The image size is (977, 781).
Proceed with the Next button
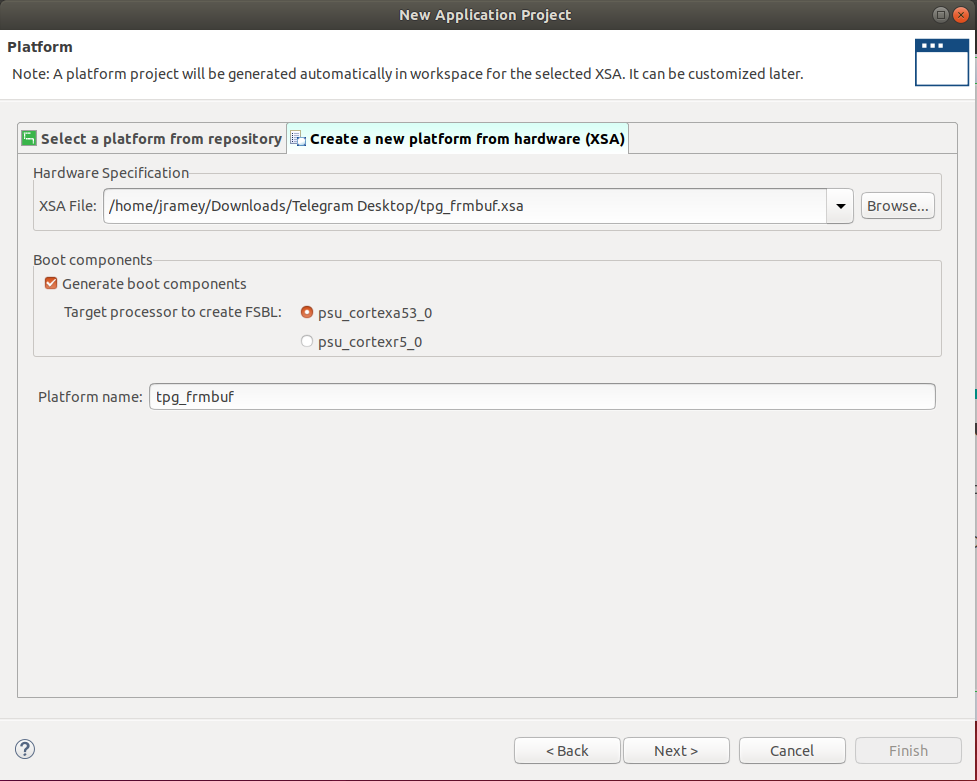pyautogui.click(x=676, y=750)
